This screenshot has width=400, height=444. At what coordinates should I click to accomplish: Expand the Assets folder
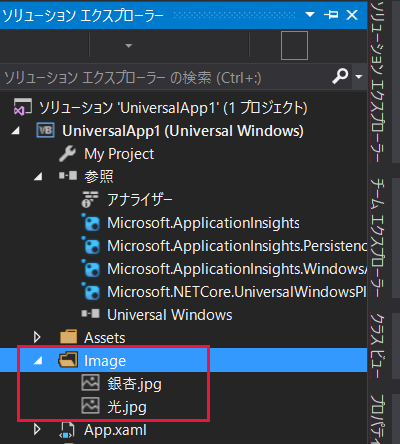pyautogui.click(x=37, y=337)
